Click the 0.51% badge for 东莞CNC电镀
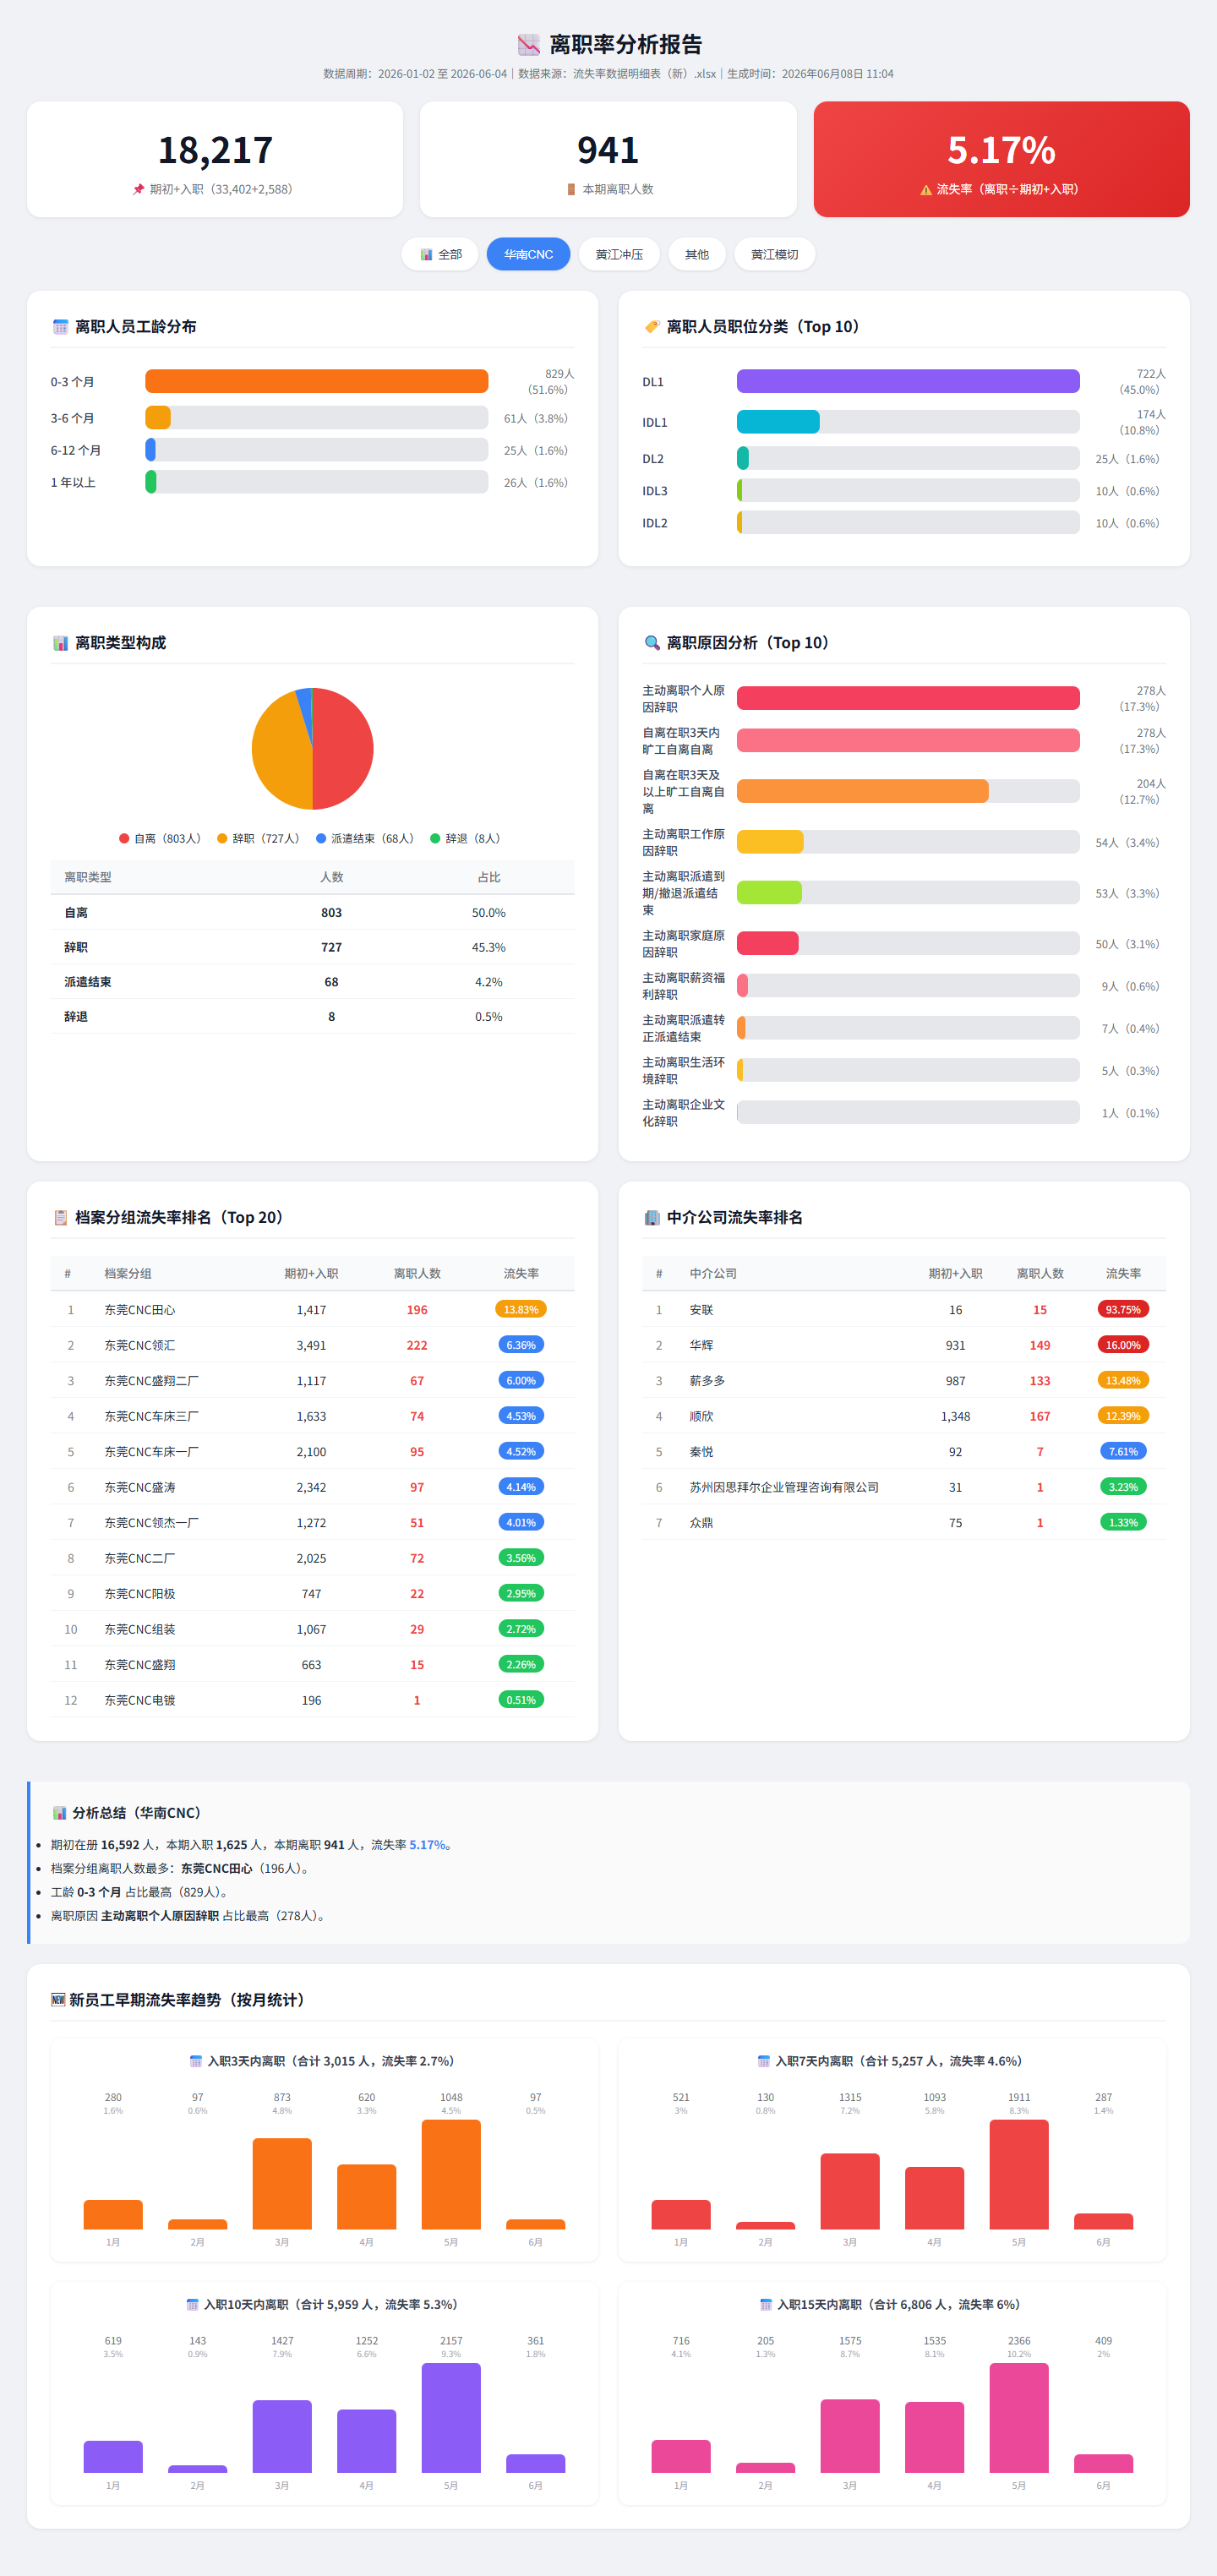The image size is (1217, 2576). 521,1700
